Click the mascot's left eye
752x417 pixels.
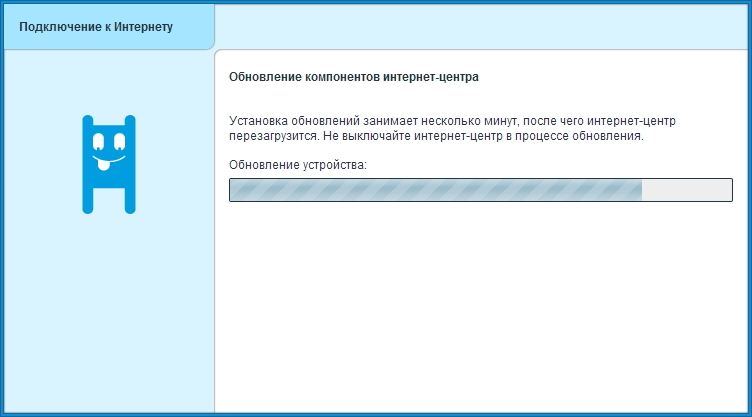pos(98,140)
